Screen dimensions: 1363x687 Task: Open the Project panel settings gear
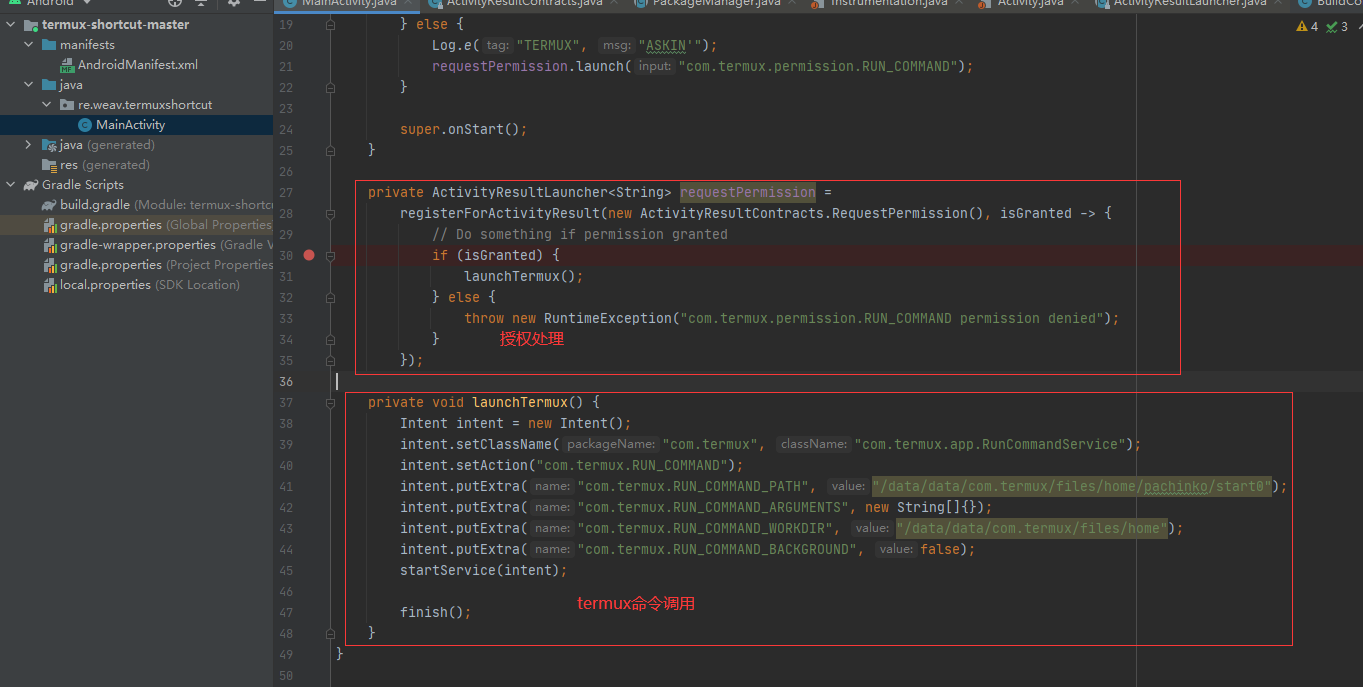point(232,4)
